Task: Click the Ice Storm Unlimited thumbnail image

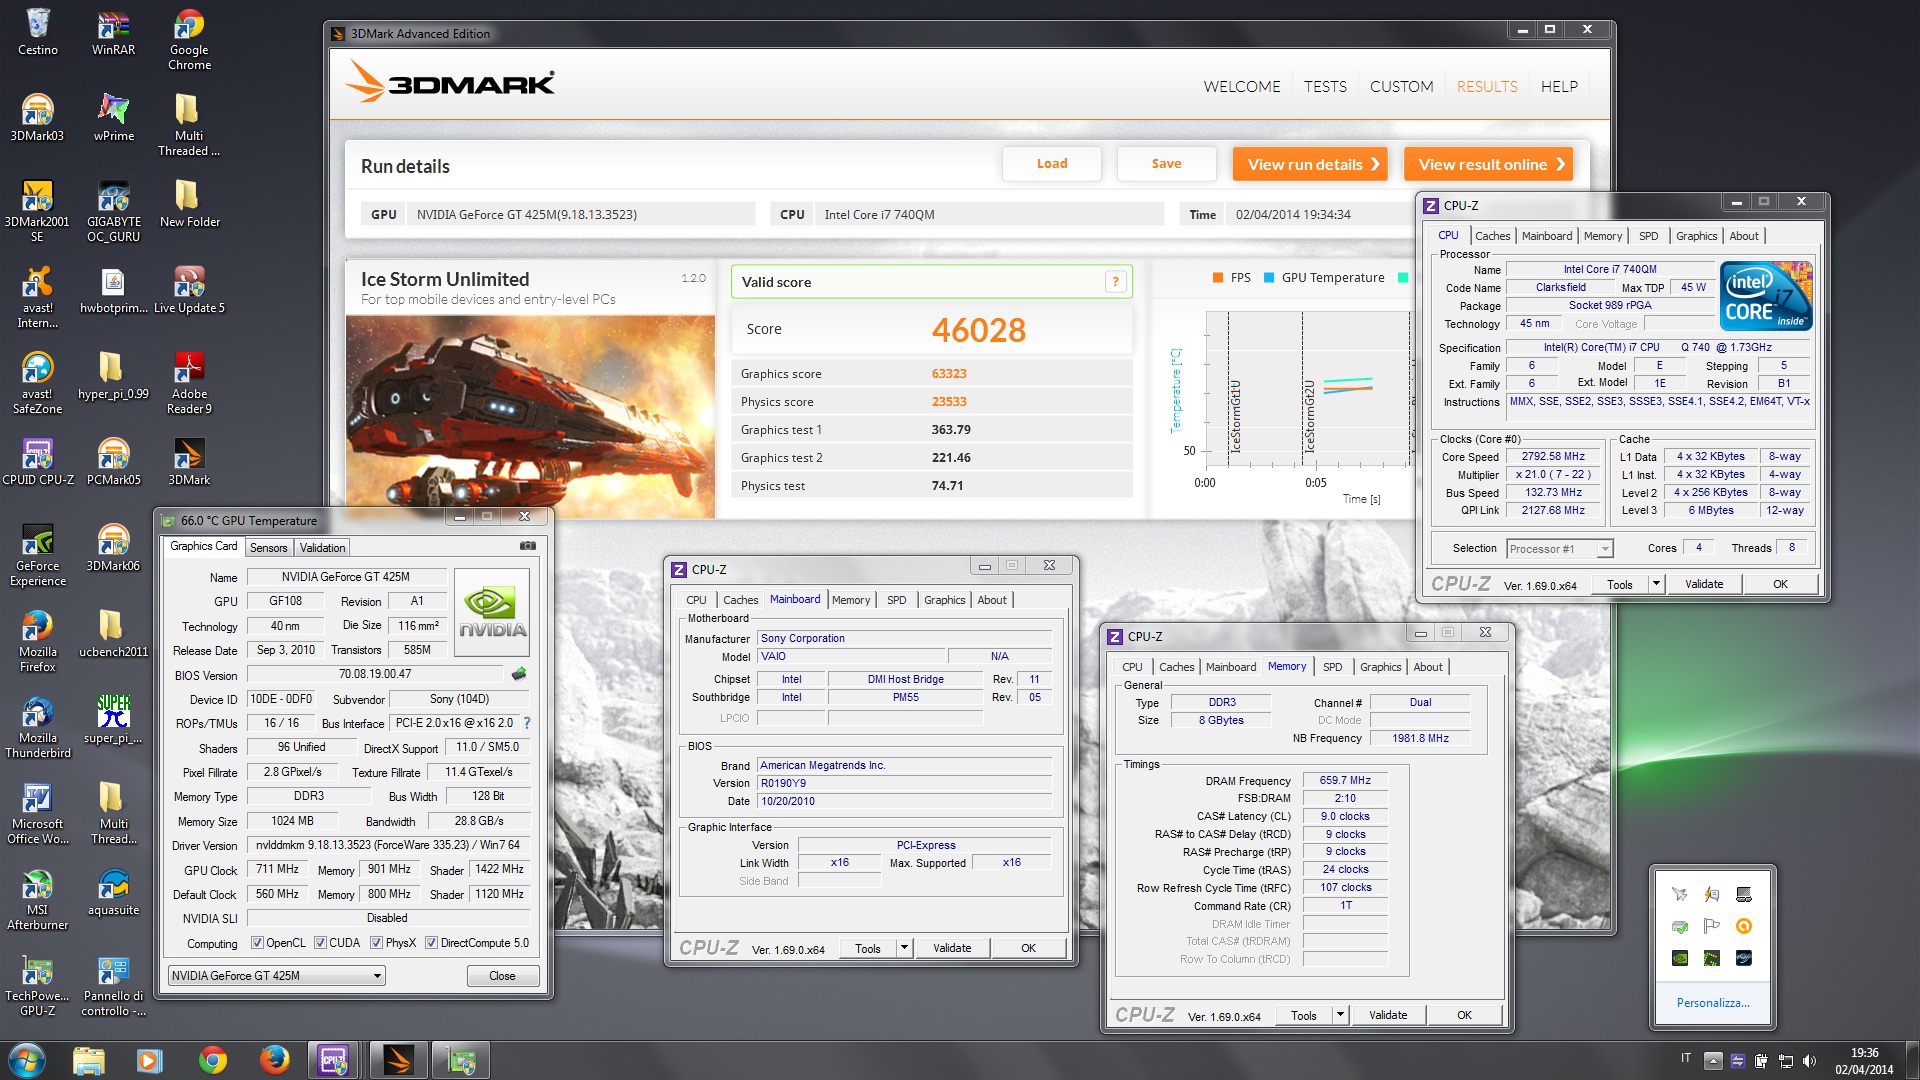Action: tap(530, 417)
